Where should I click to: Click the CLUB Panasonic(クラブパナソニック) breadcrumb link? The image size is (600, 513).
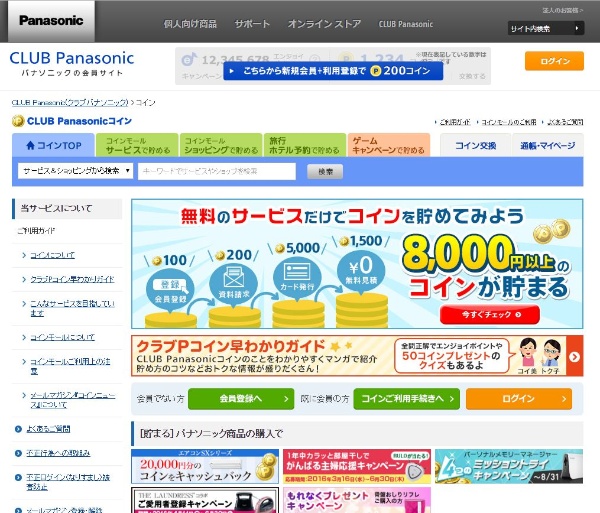point(70,103)
